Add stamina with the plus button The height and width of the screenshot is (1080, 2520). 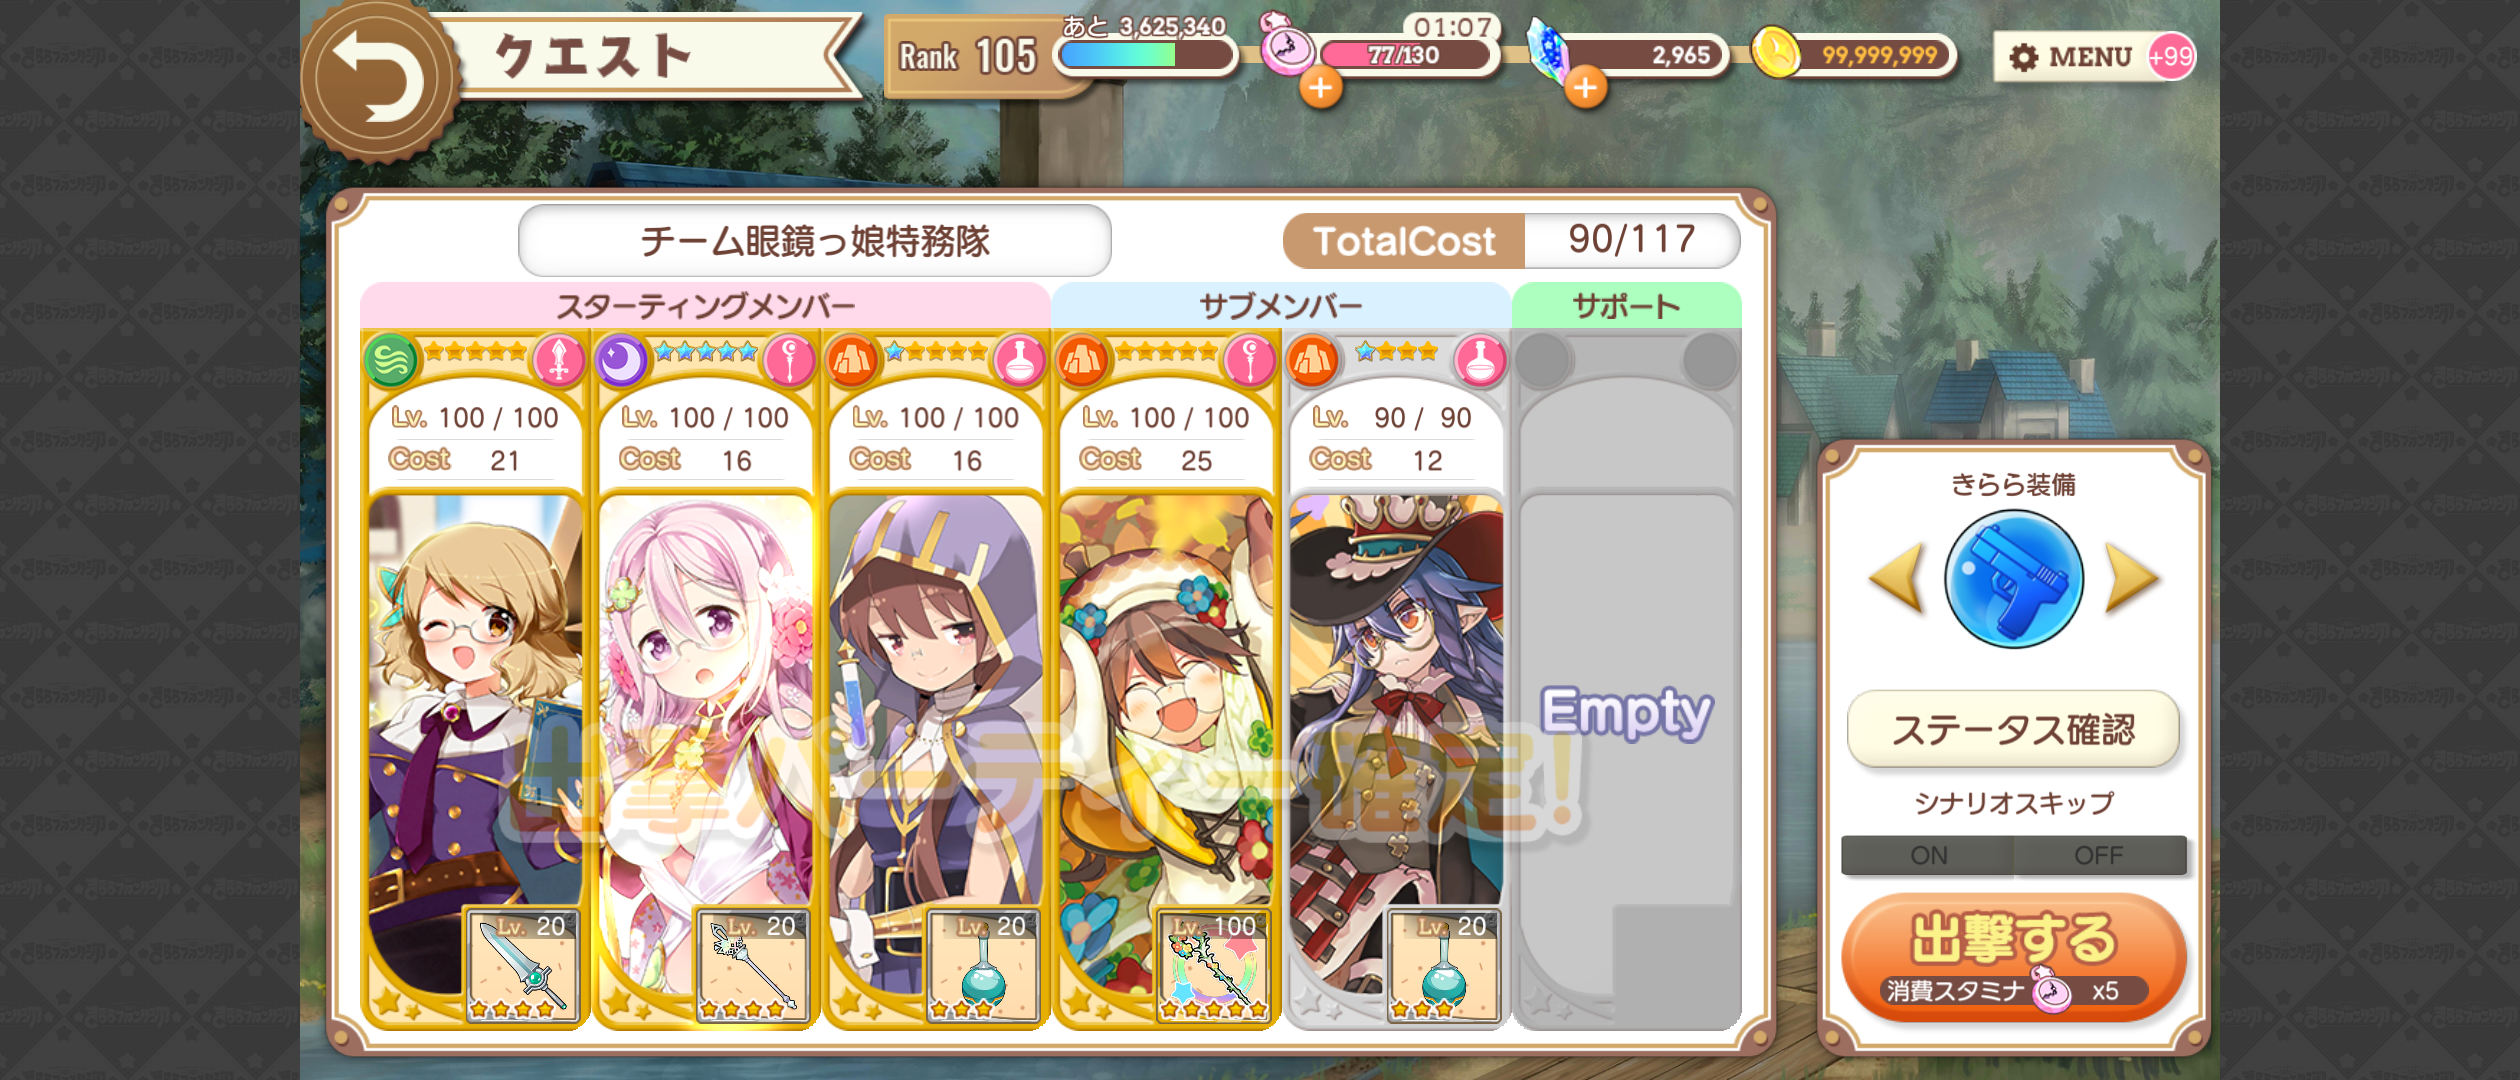tap(1320, 88)
